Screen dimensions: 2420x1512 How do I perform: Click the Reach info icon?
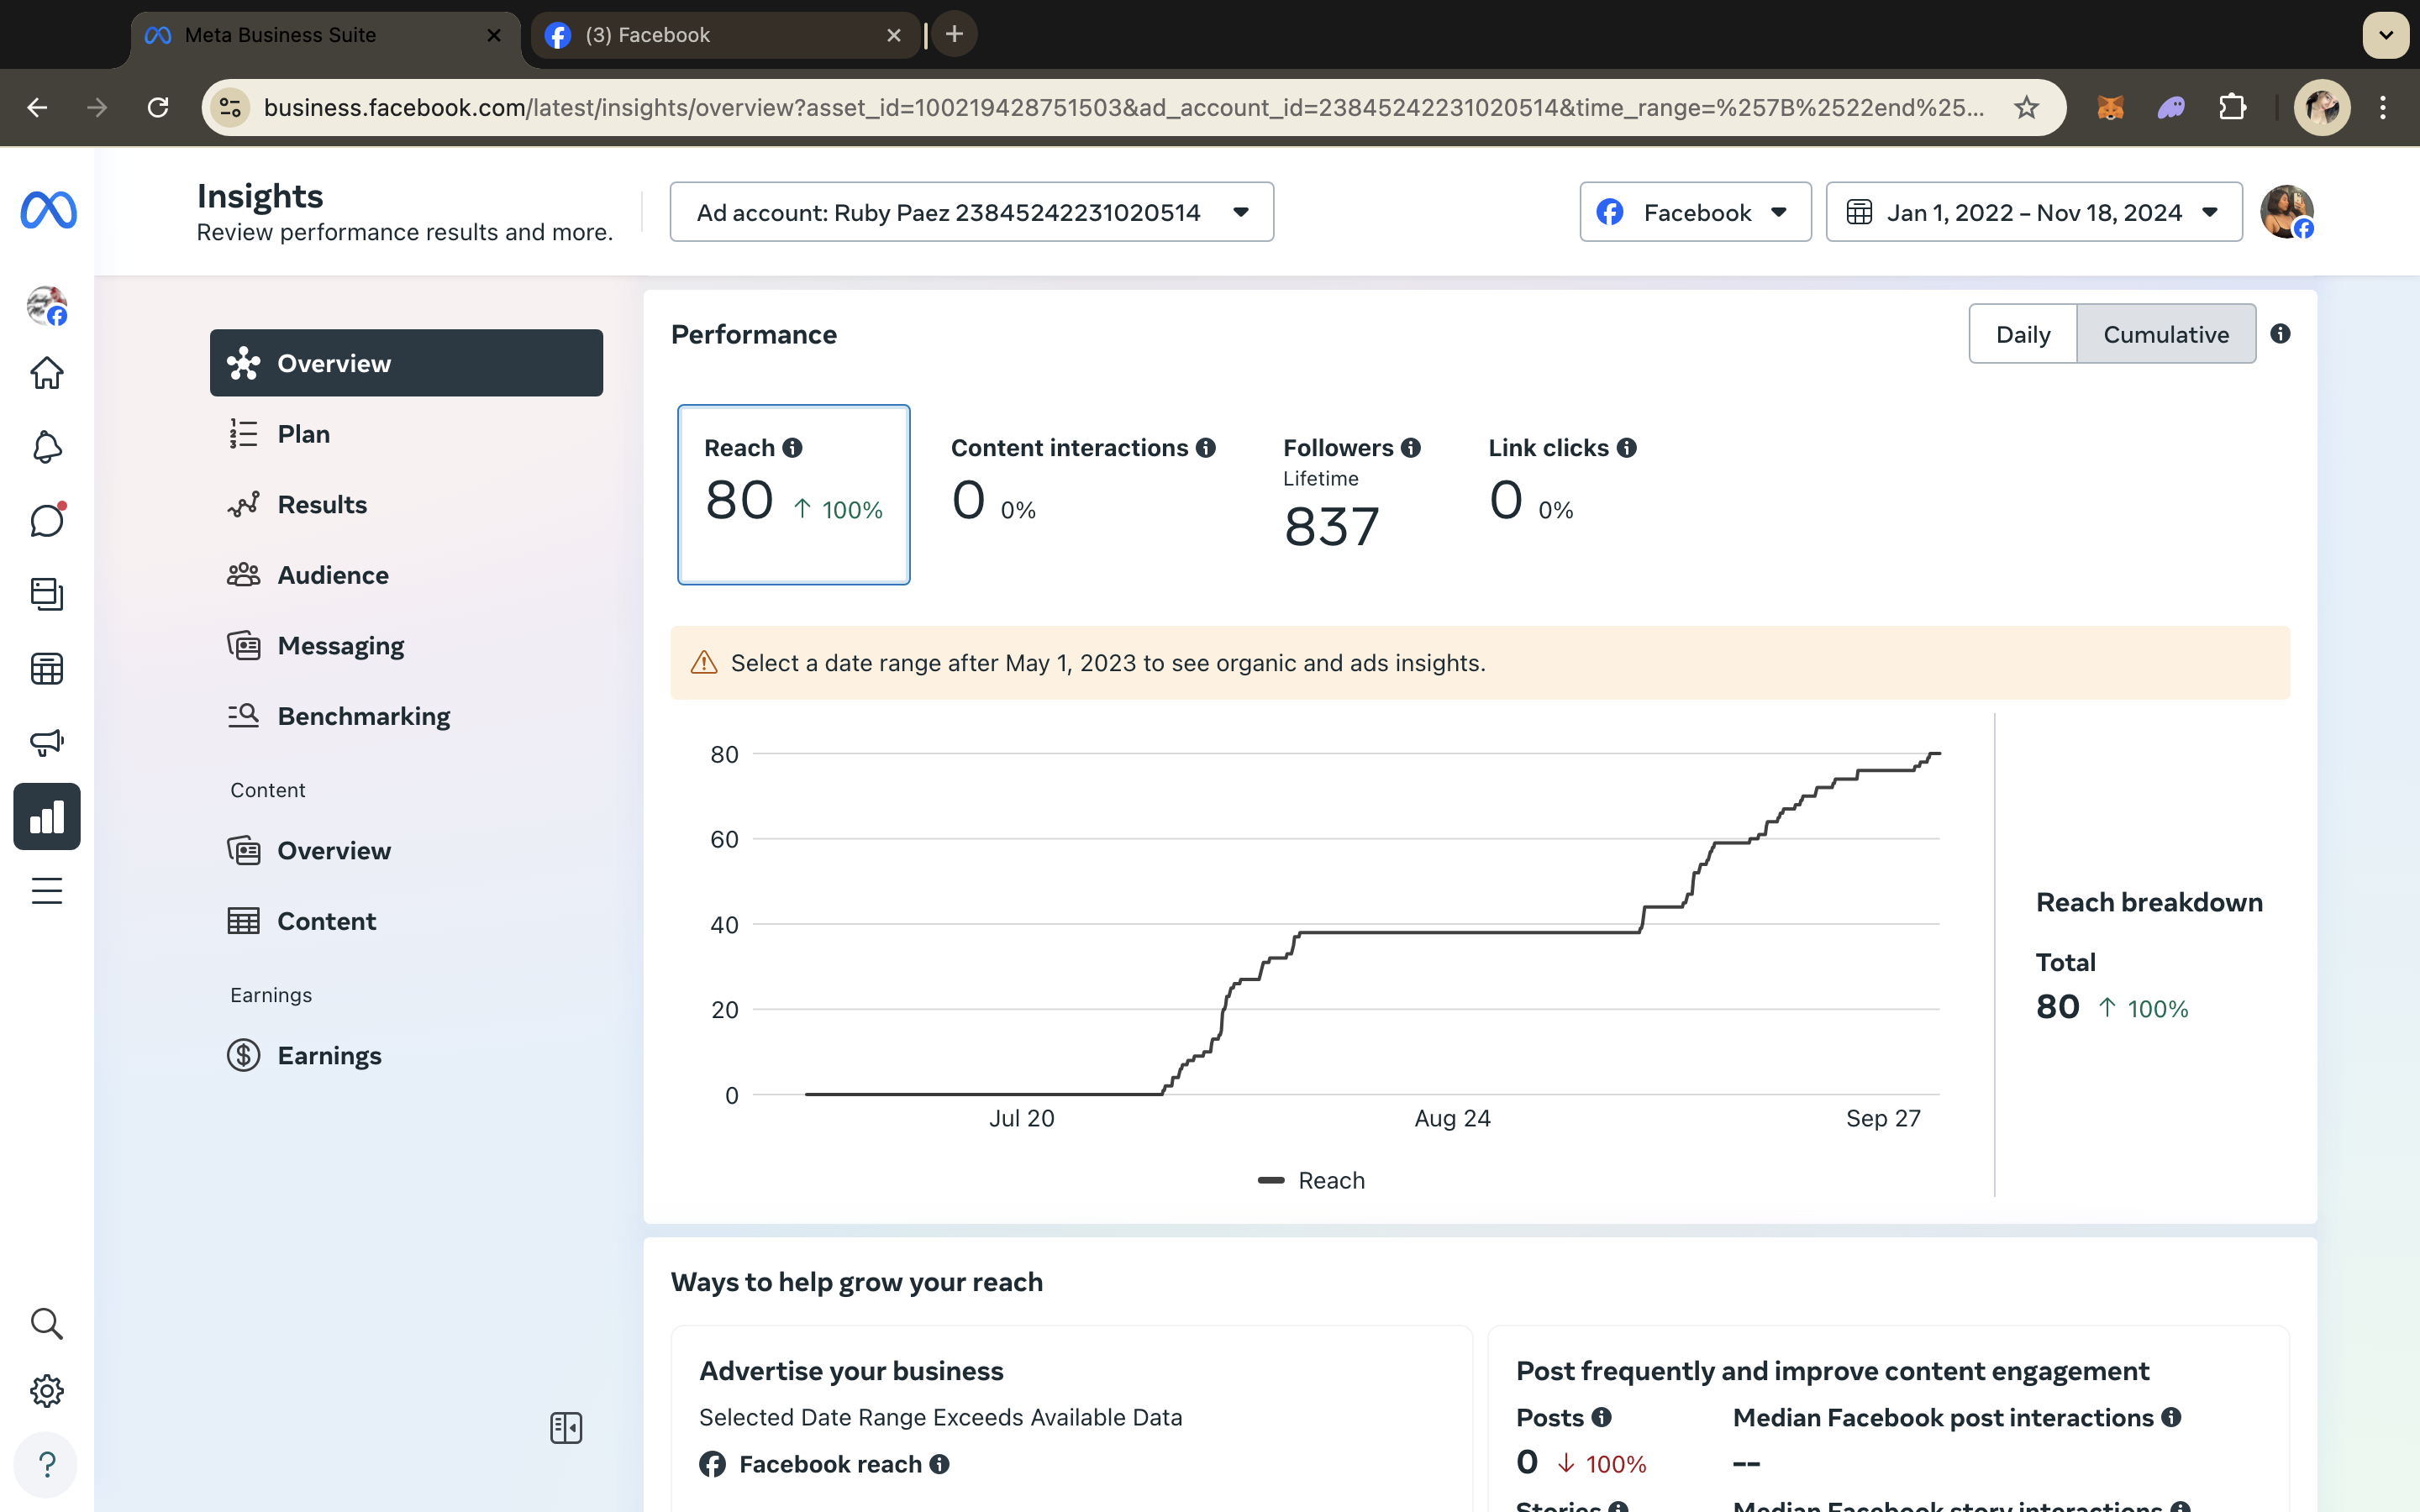[793, 448]
